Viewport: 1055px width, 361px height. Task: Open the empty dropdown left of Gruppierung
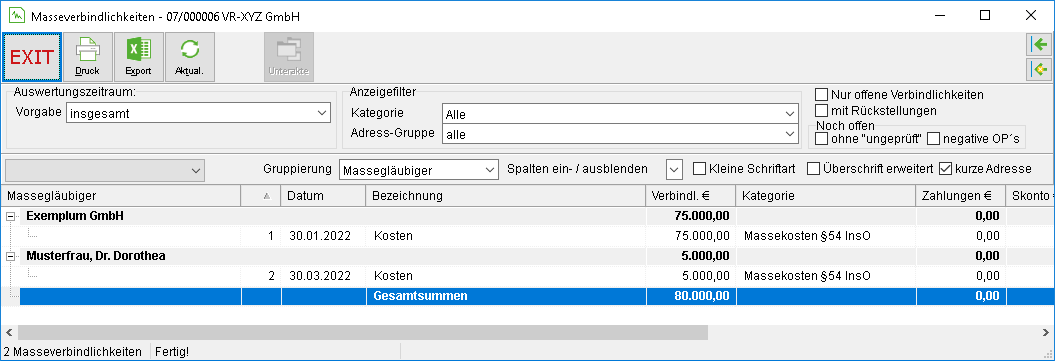tap(104, 171)
